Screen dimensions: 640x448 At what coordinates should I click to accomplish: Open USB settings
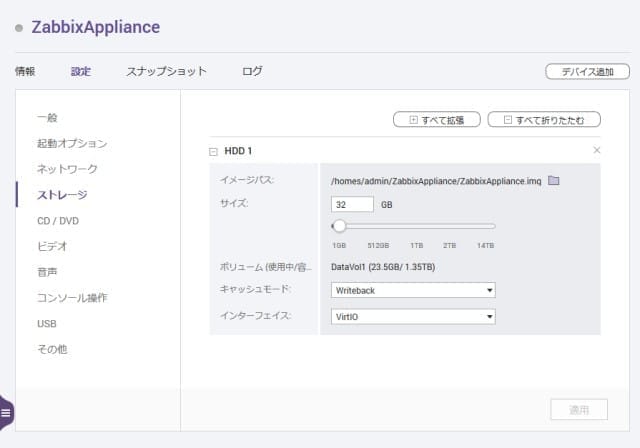[47, 324]
